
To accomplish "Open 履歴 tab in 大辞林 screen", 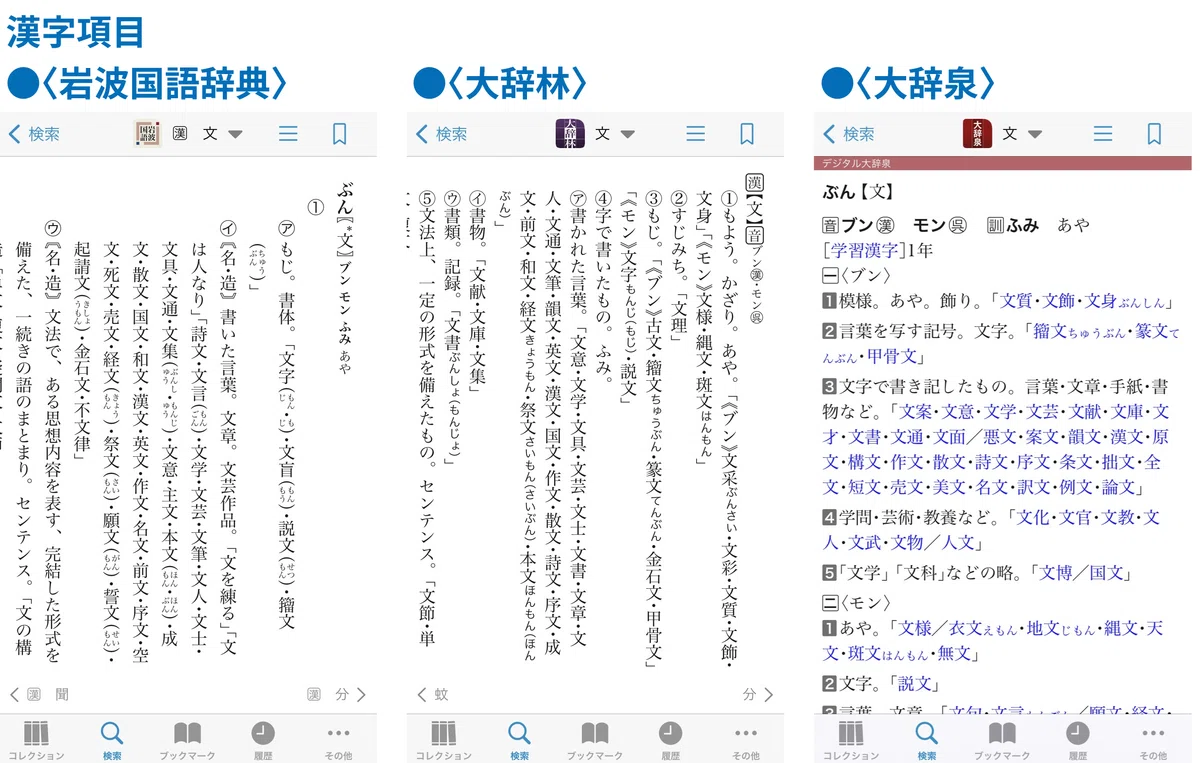I will click(x=670, y=741).
